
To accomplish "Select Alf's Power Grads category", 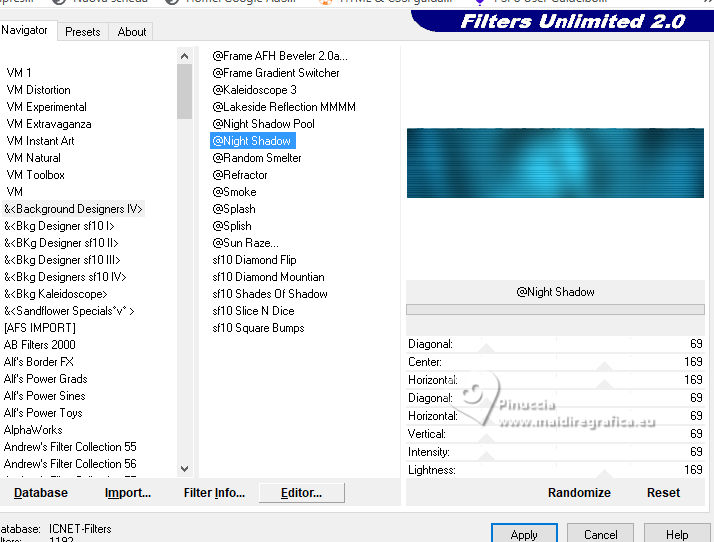I will (46, 379).
